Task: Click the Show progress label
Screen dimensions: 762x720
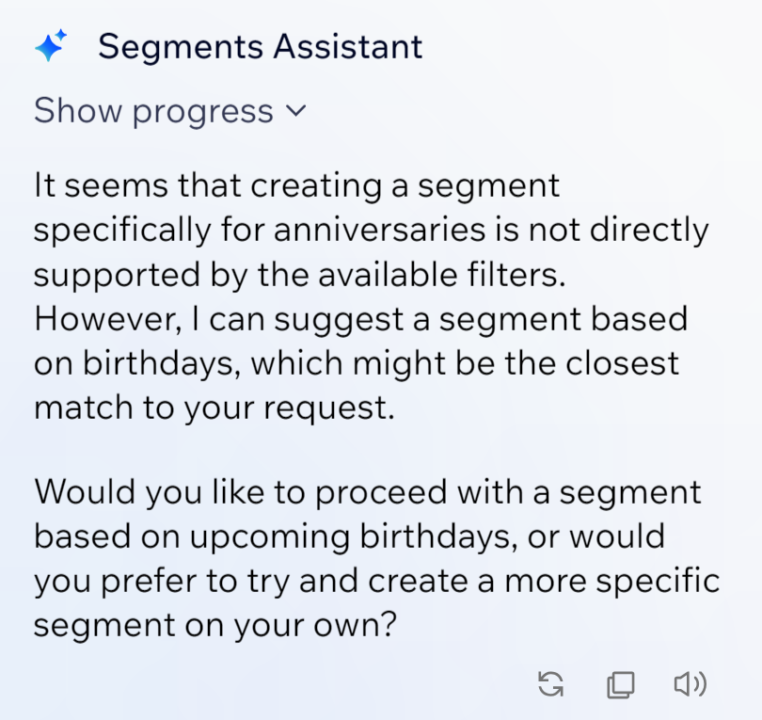Action: point(153,111)
